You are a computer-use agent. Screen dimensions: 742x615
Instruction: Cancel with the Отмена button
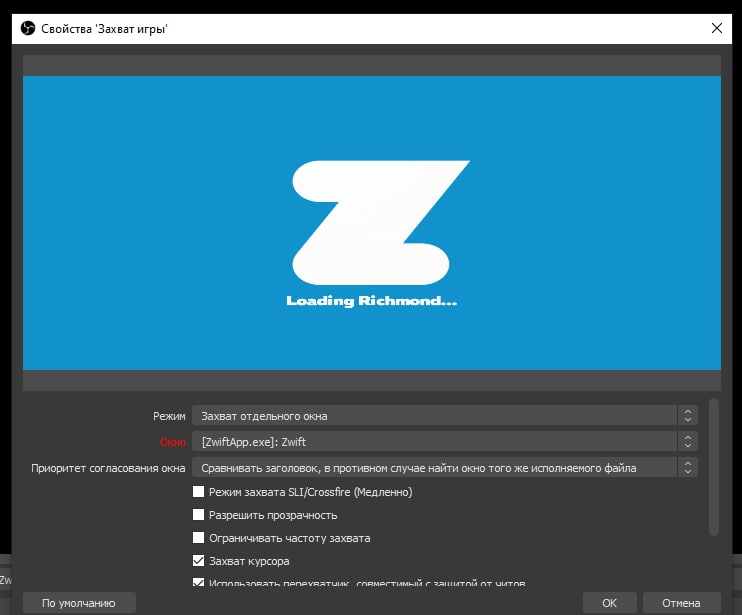pyautogui.click(x=681, y=603)
